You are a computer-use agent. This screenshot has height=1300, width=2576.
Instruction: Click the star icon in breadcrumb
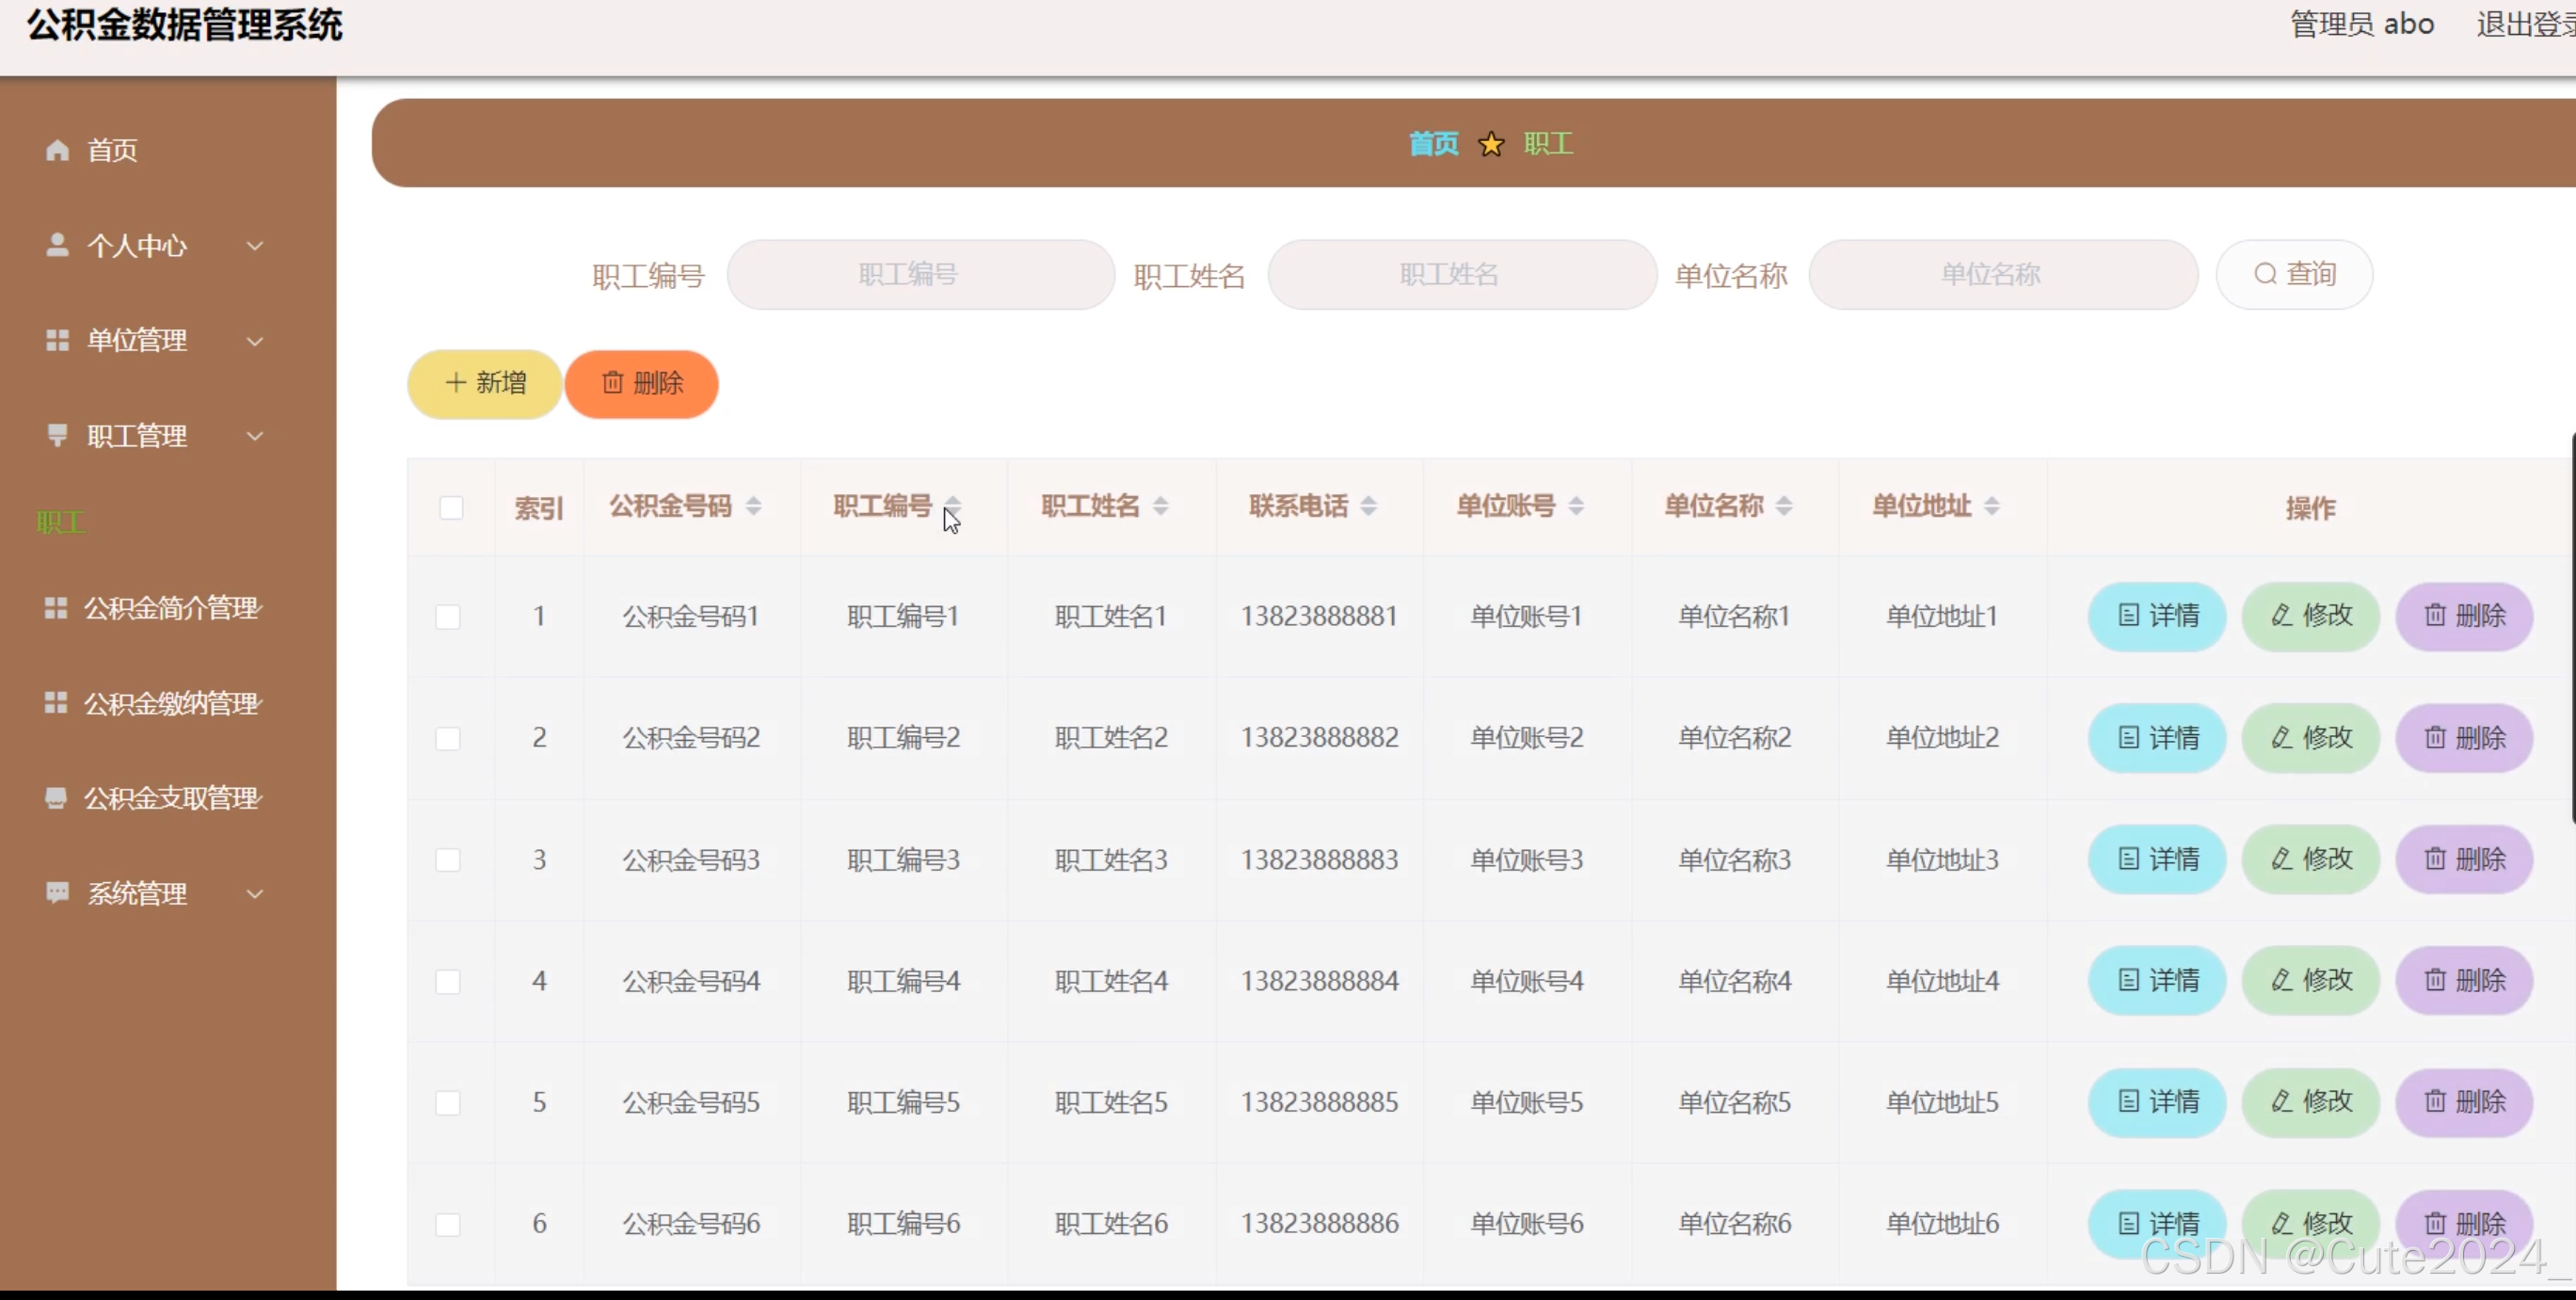click(1491, 145)
